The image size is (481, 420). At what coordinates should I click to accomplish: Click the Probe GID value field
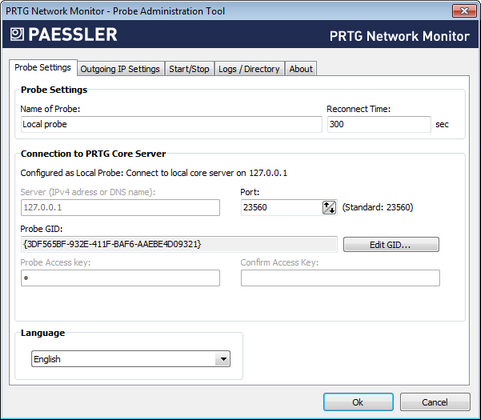pos(179,245)
